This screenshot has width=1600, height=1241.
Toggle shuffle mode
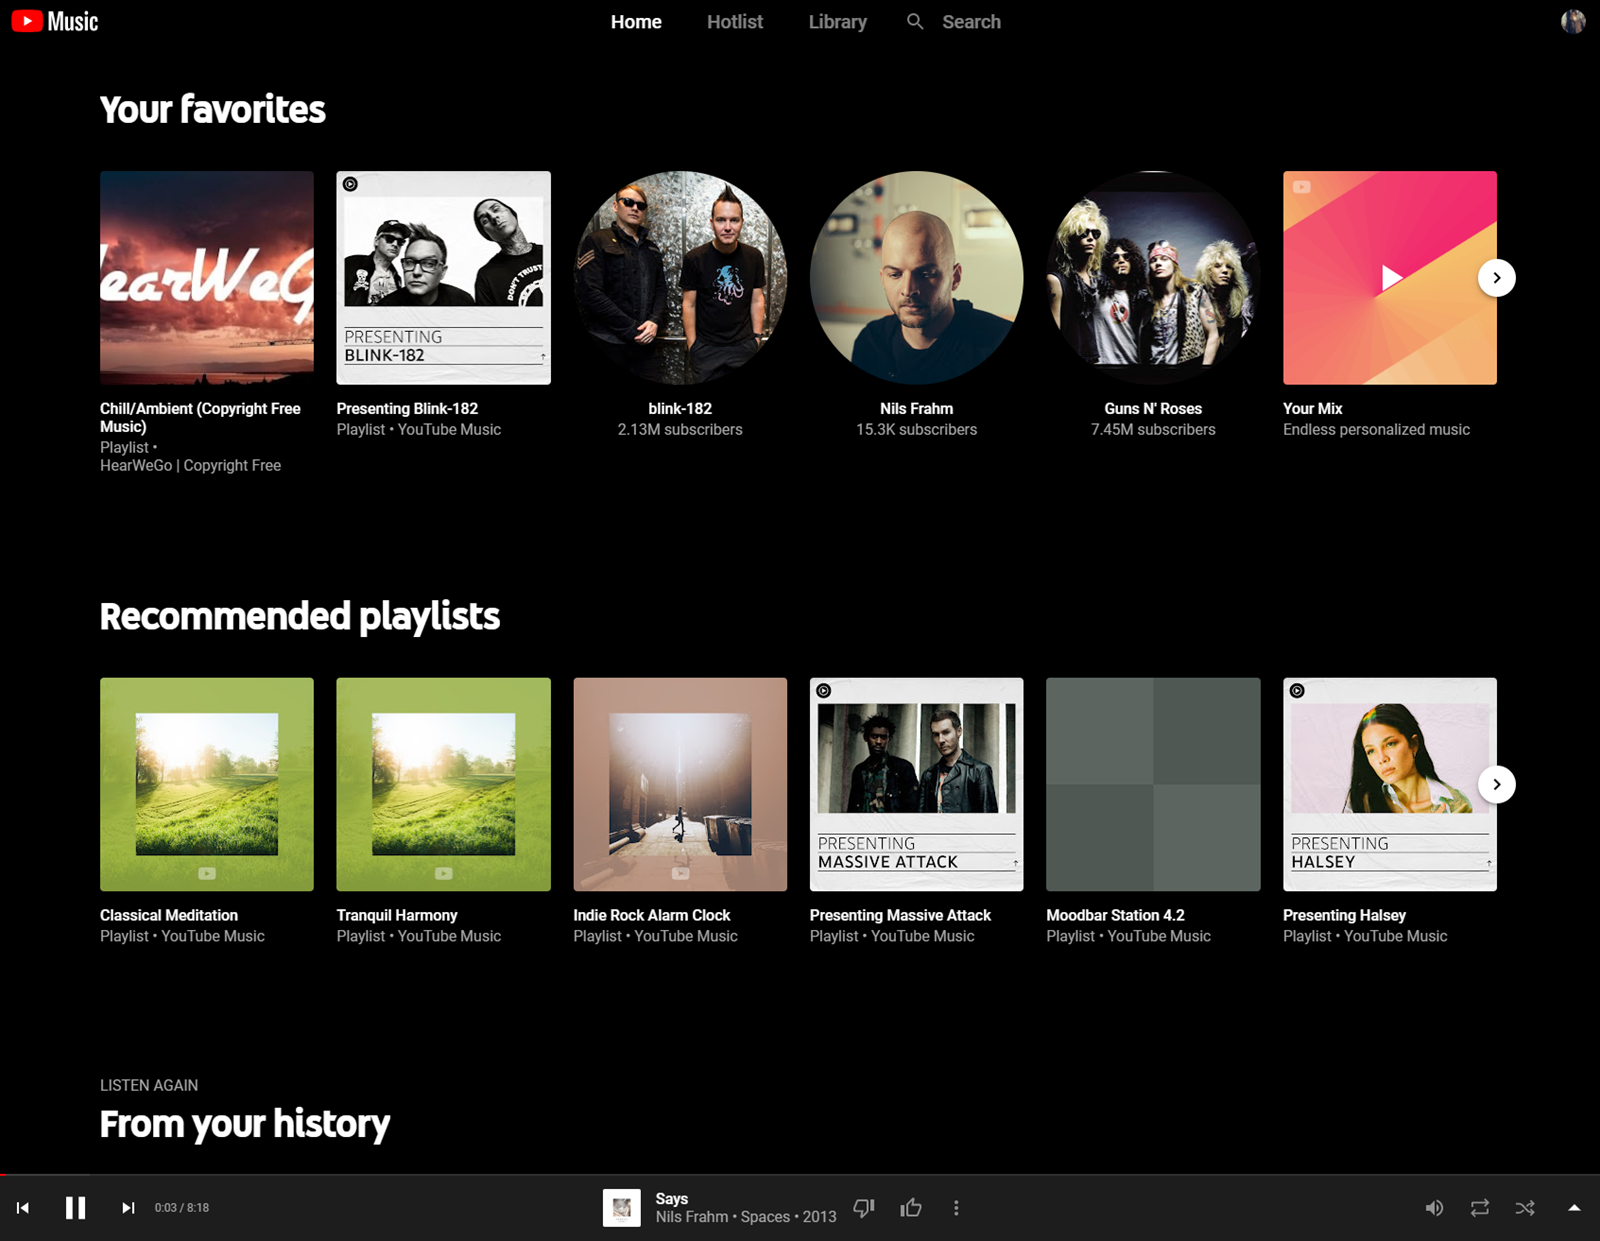point(1525,1208)
